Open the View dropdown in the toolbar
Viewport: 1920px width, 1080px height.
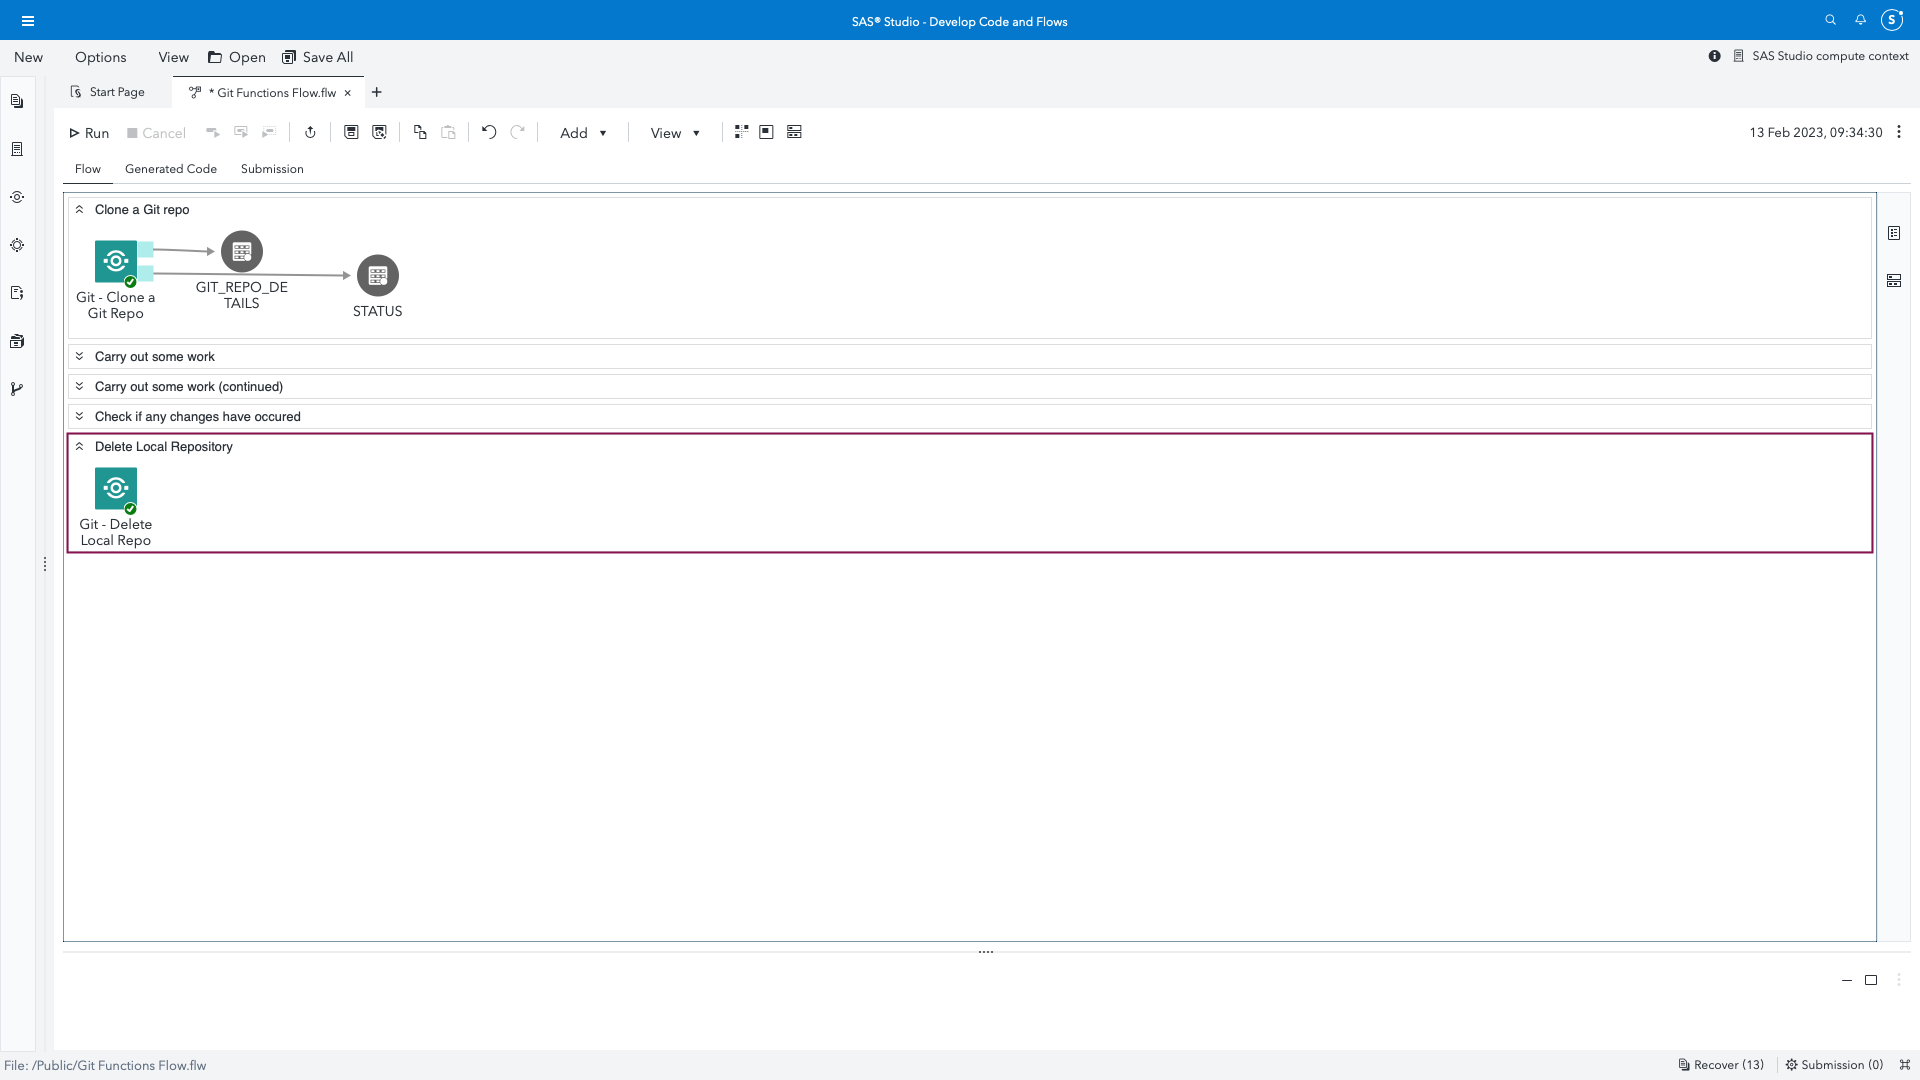(x=673, y=132)
